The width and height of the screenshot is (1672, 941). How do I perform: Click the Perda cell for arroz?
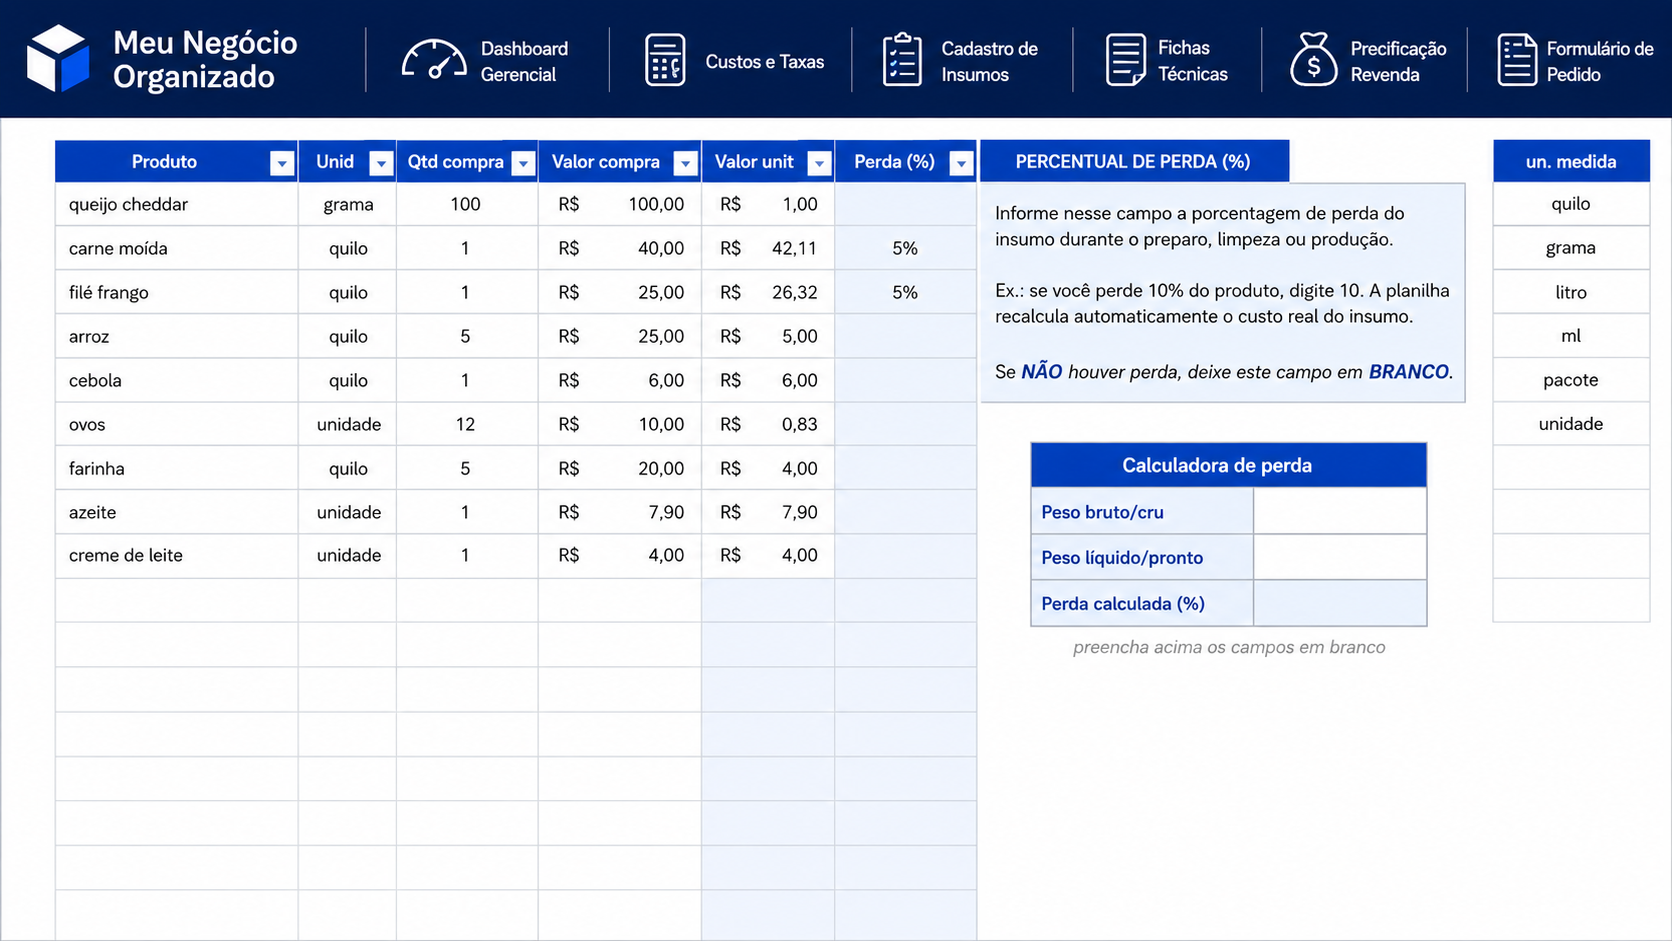tap(905, 336)
